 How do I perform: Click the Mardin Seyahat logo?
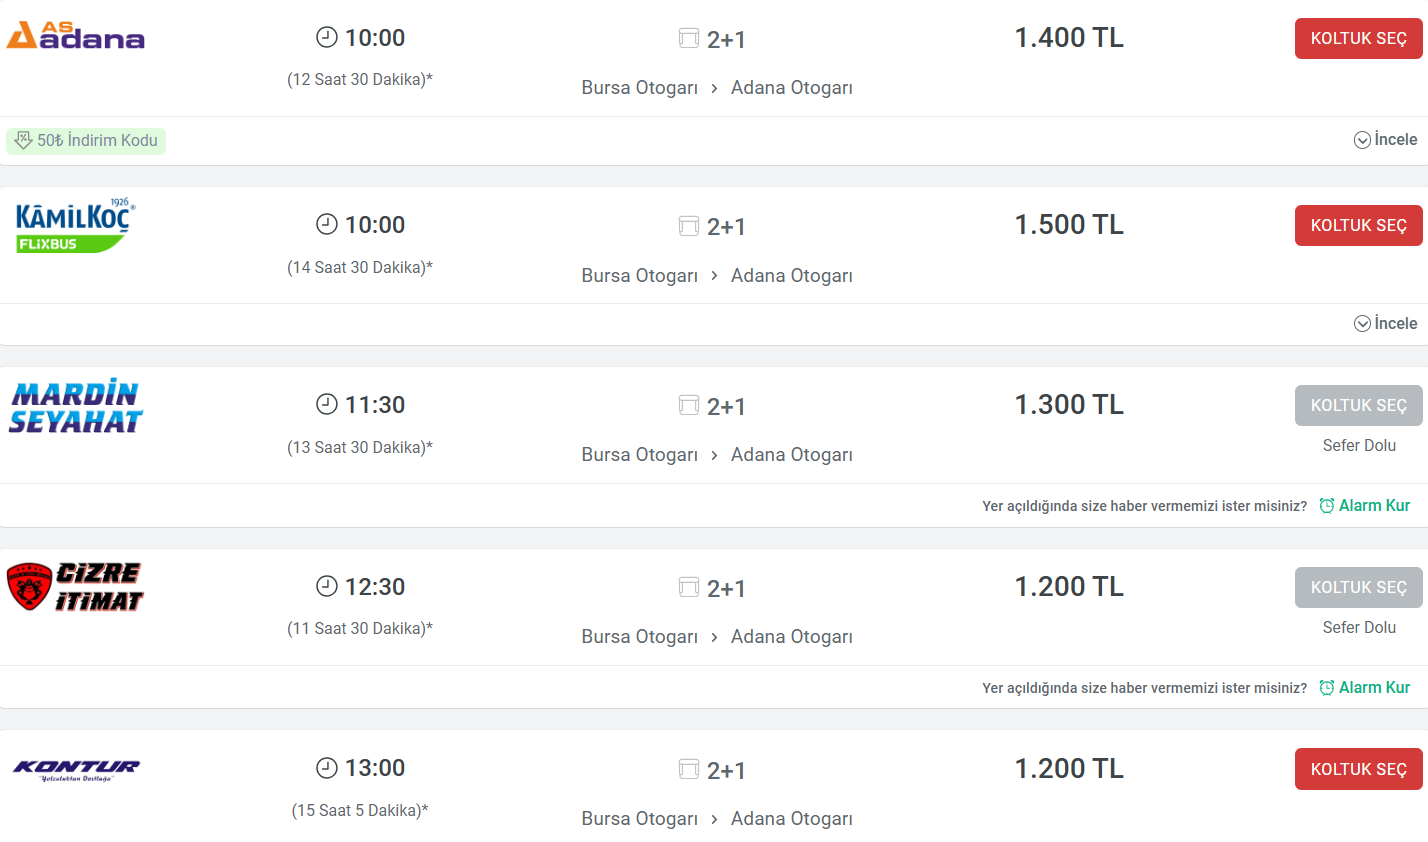76,406
